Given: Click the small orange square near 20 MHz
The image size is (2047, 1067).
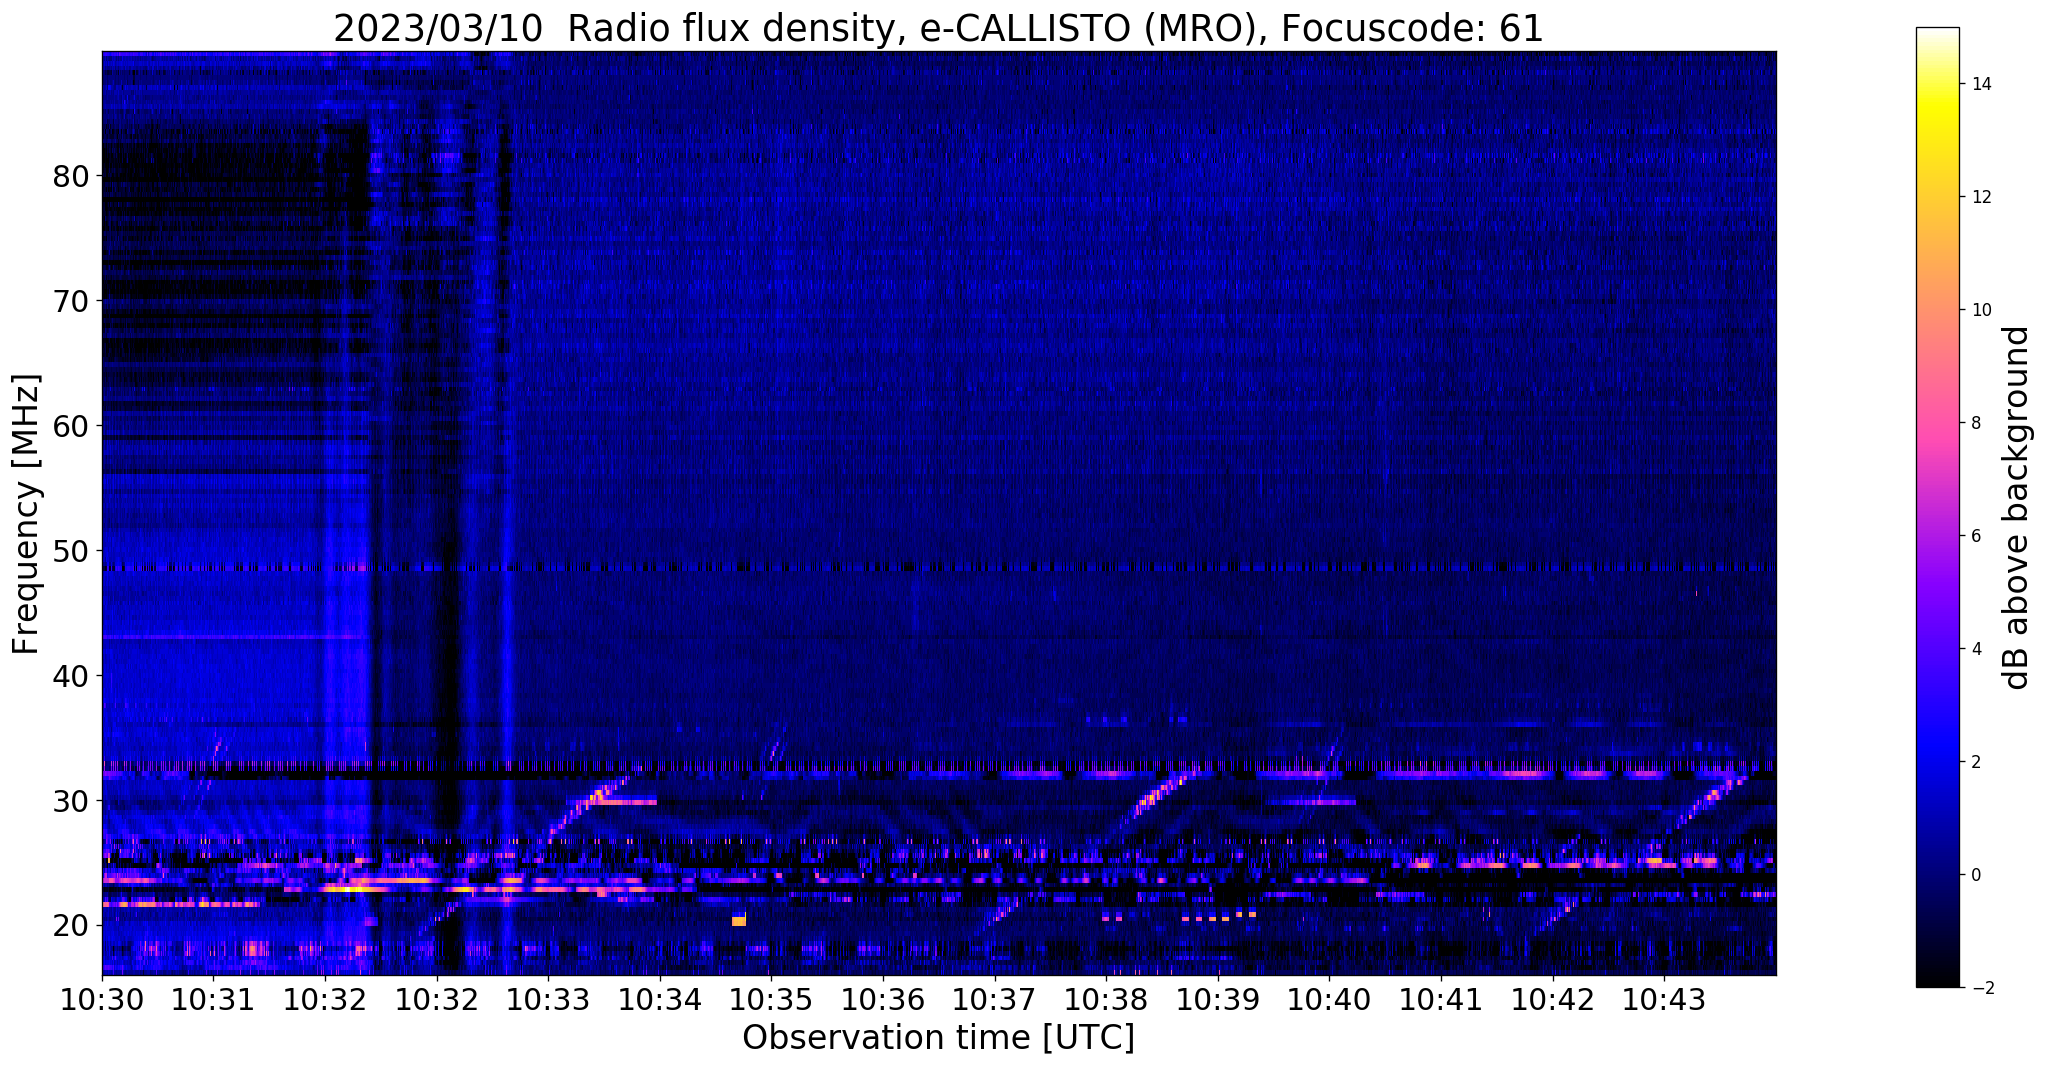Looking at the screenshot, I should (x=739, y=920).
